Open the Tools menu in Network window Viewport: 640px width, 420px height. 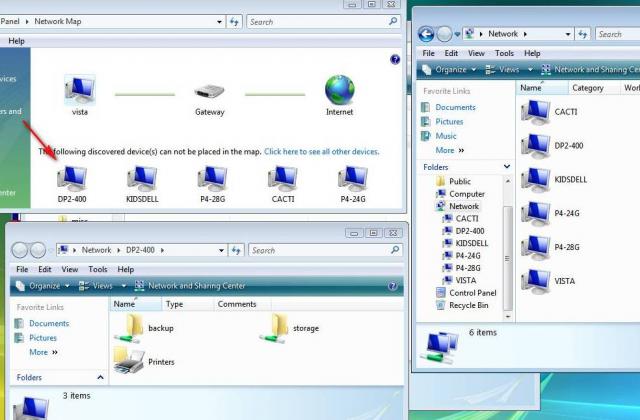pyautogui.click(x=504, y=53)
